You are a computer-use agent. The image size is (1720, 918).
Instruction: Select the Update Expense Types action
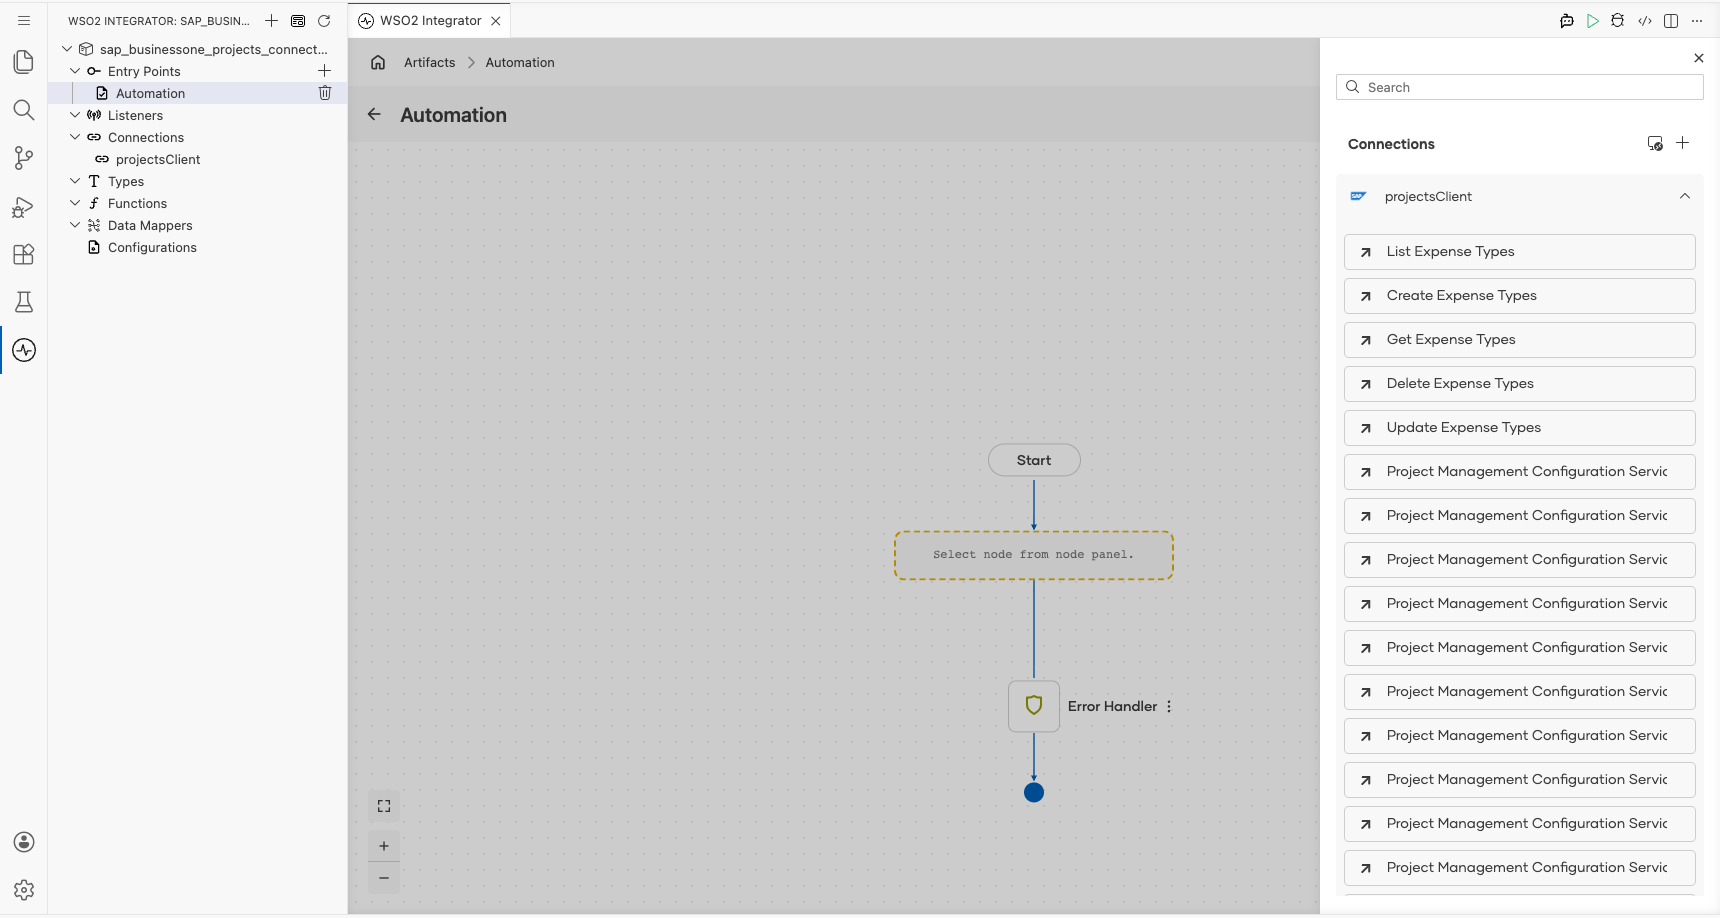point(1520,428)
